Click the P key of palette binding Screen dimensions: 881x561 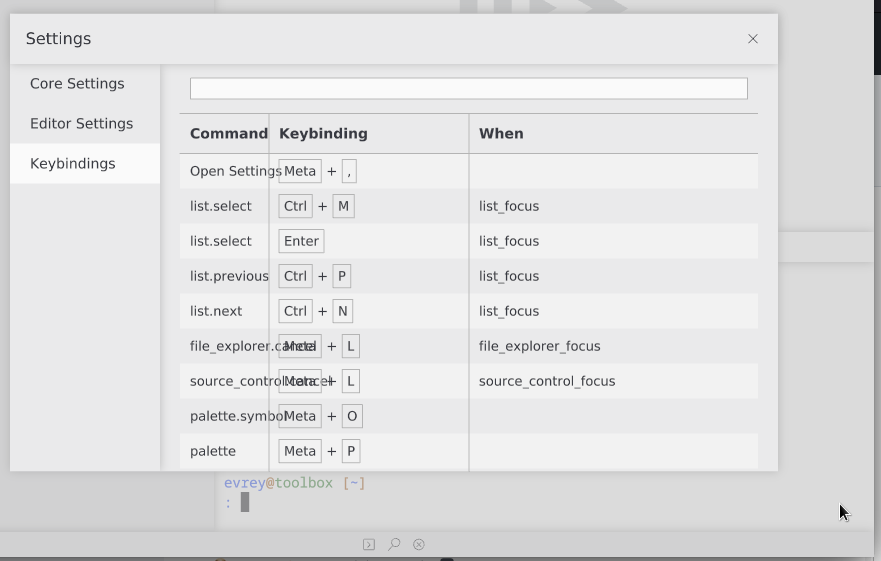[351, 451]
